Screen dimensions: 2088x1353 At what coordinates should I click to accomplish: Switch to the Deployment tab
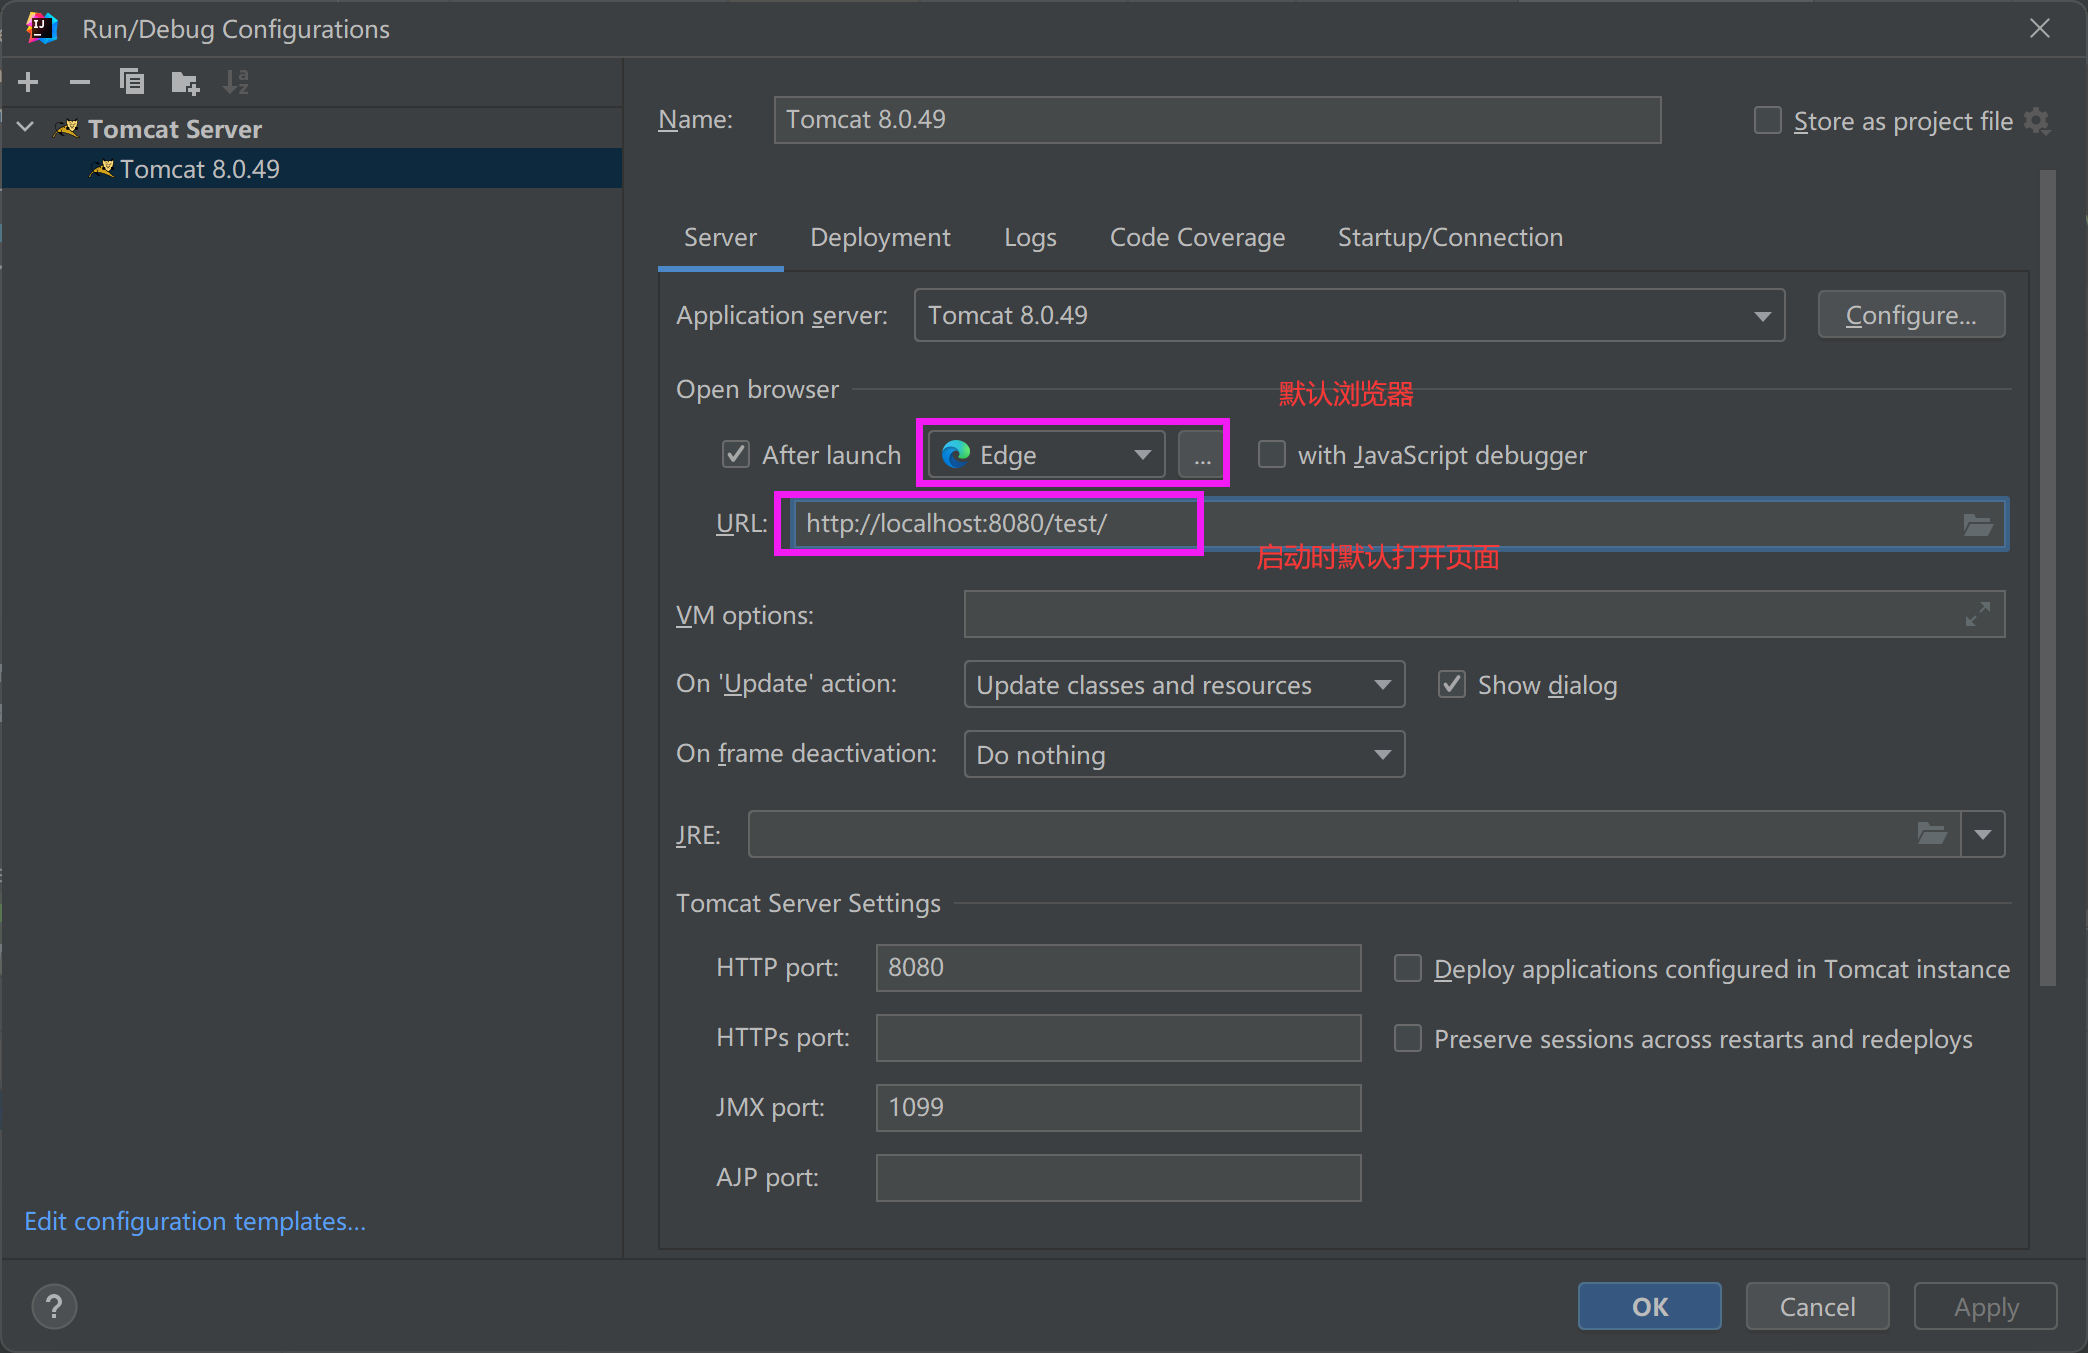coord(880,237)
